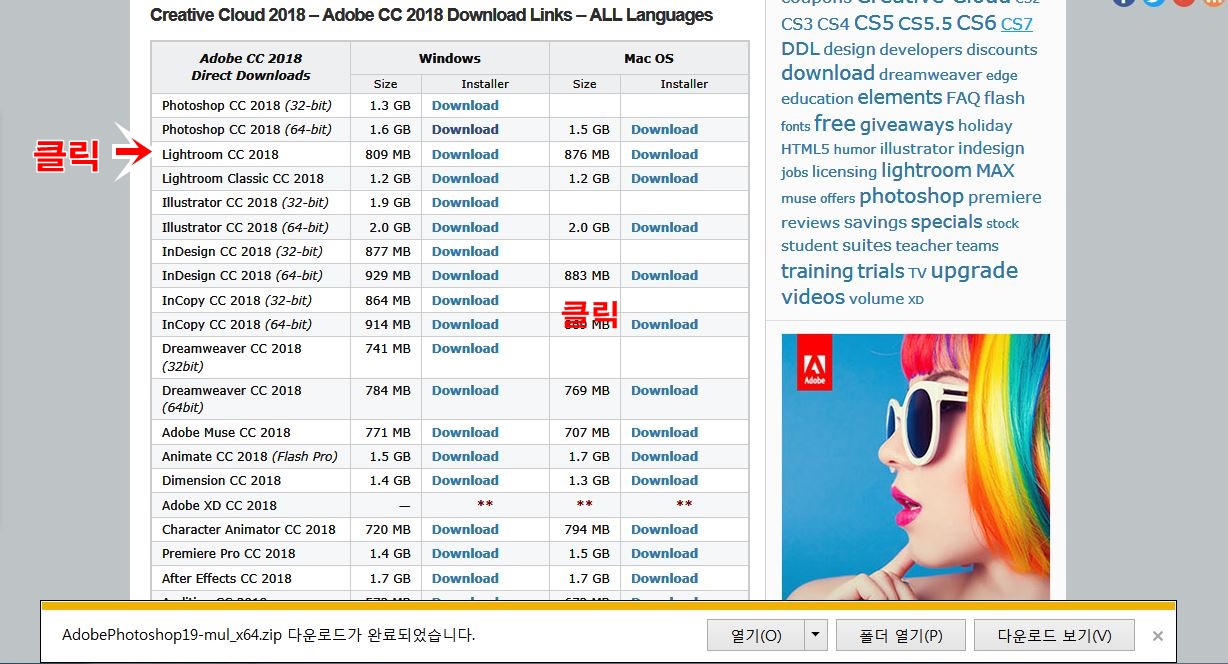Image resolution: width=1228 pixels, height=664 pixels.
Task: Click the Mac OS column header
Action: point(649,58)
